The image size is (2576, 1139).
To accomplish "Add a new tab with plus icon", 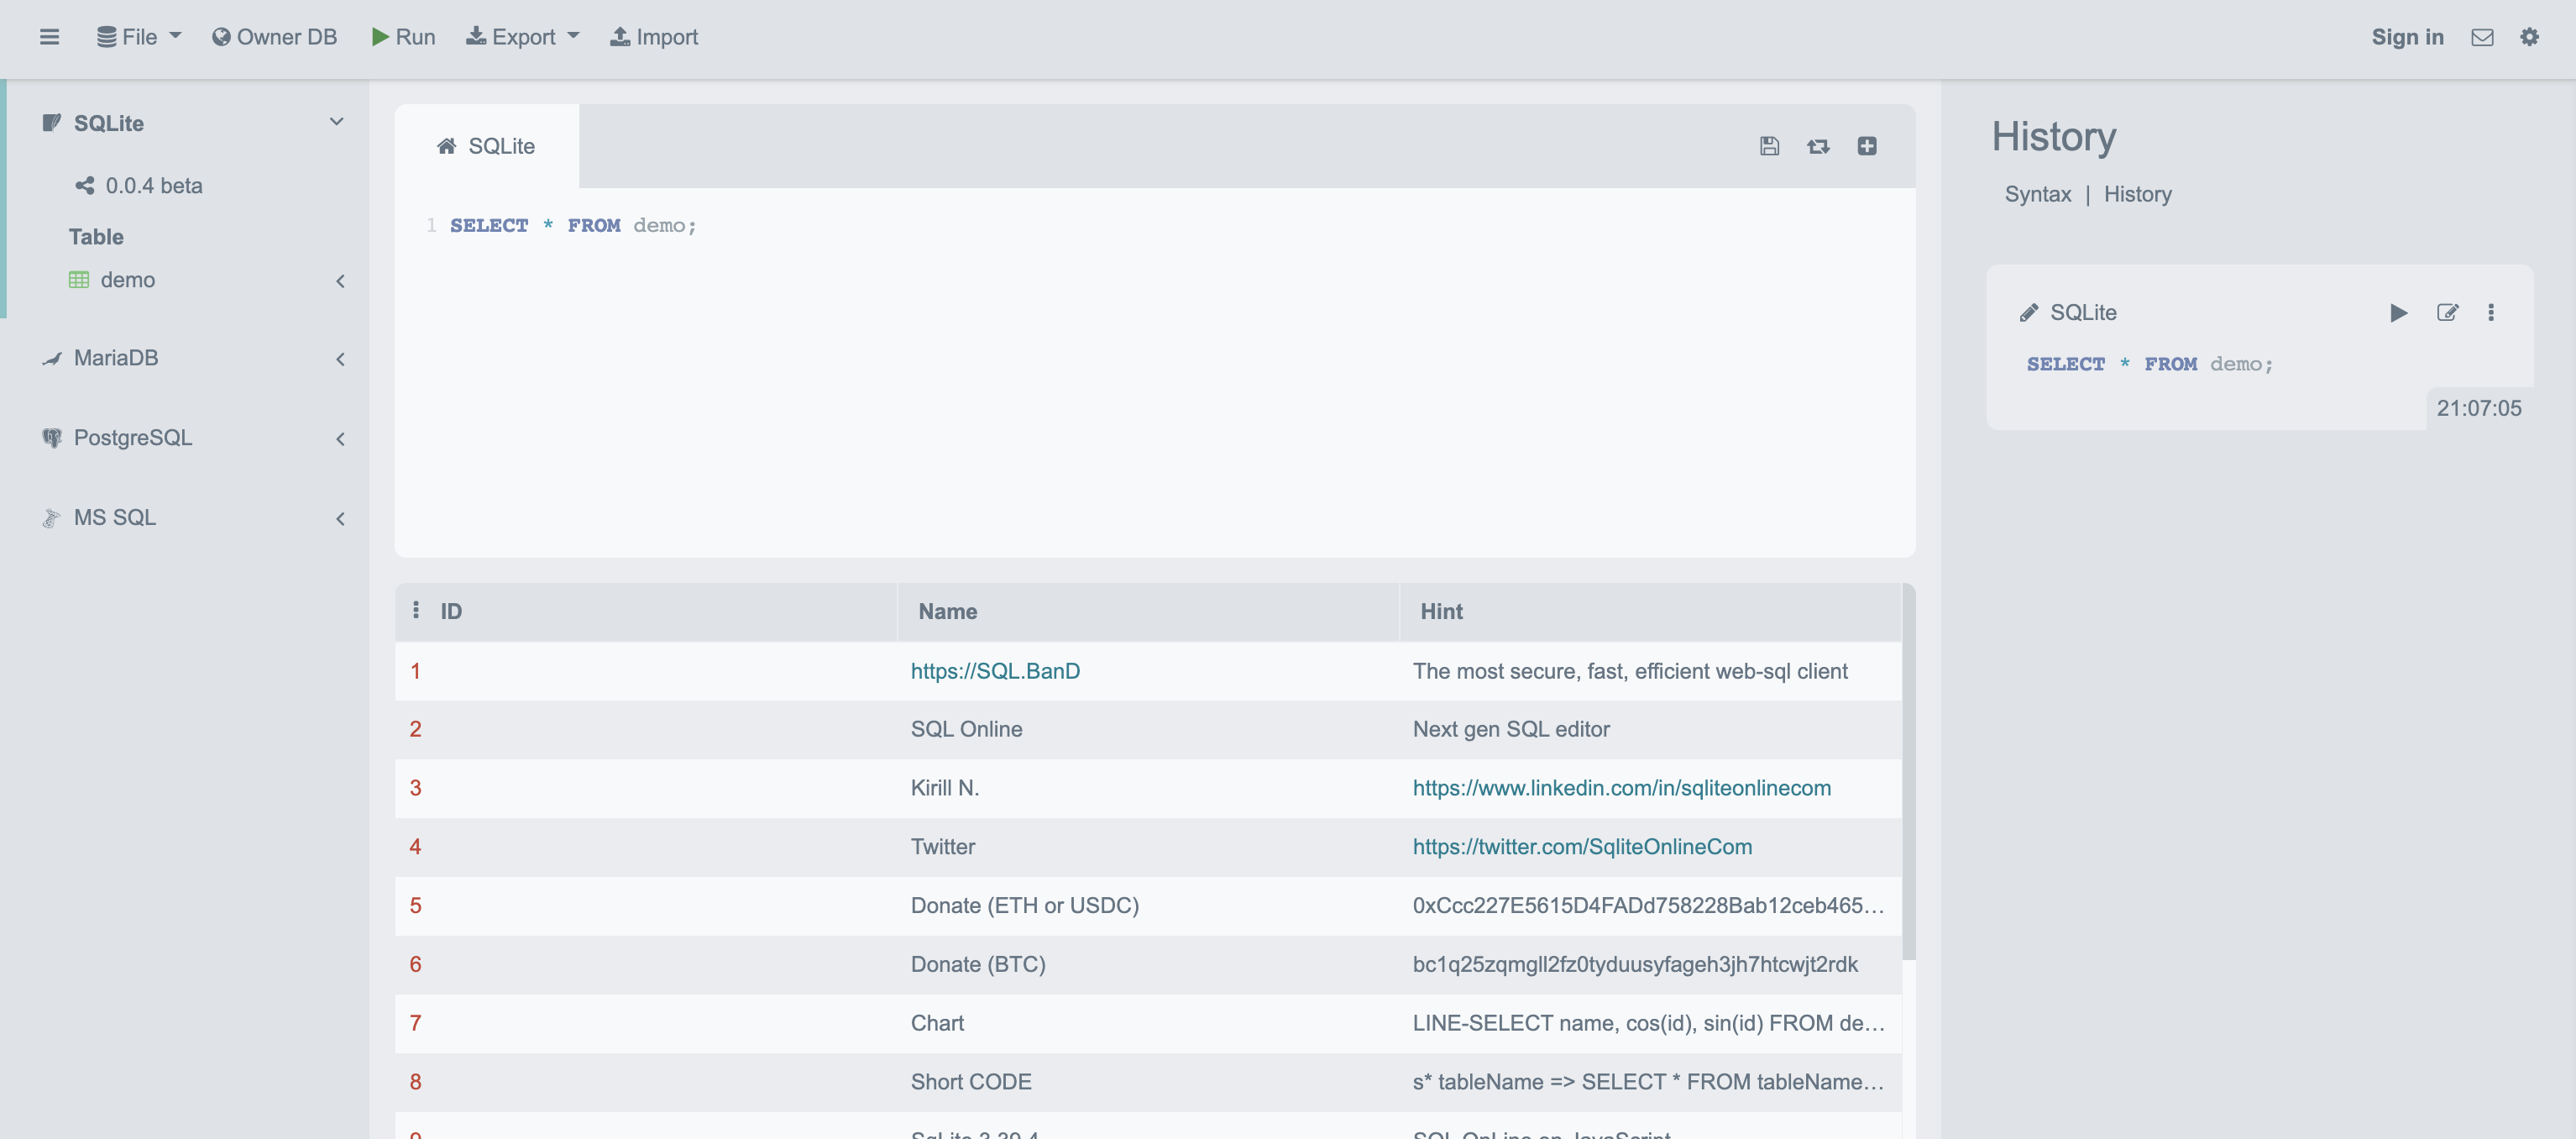I will point(1867,146).
